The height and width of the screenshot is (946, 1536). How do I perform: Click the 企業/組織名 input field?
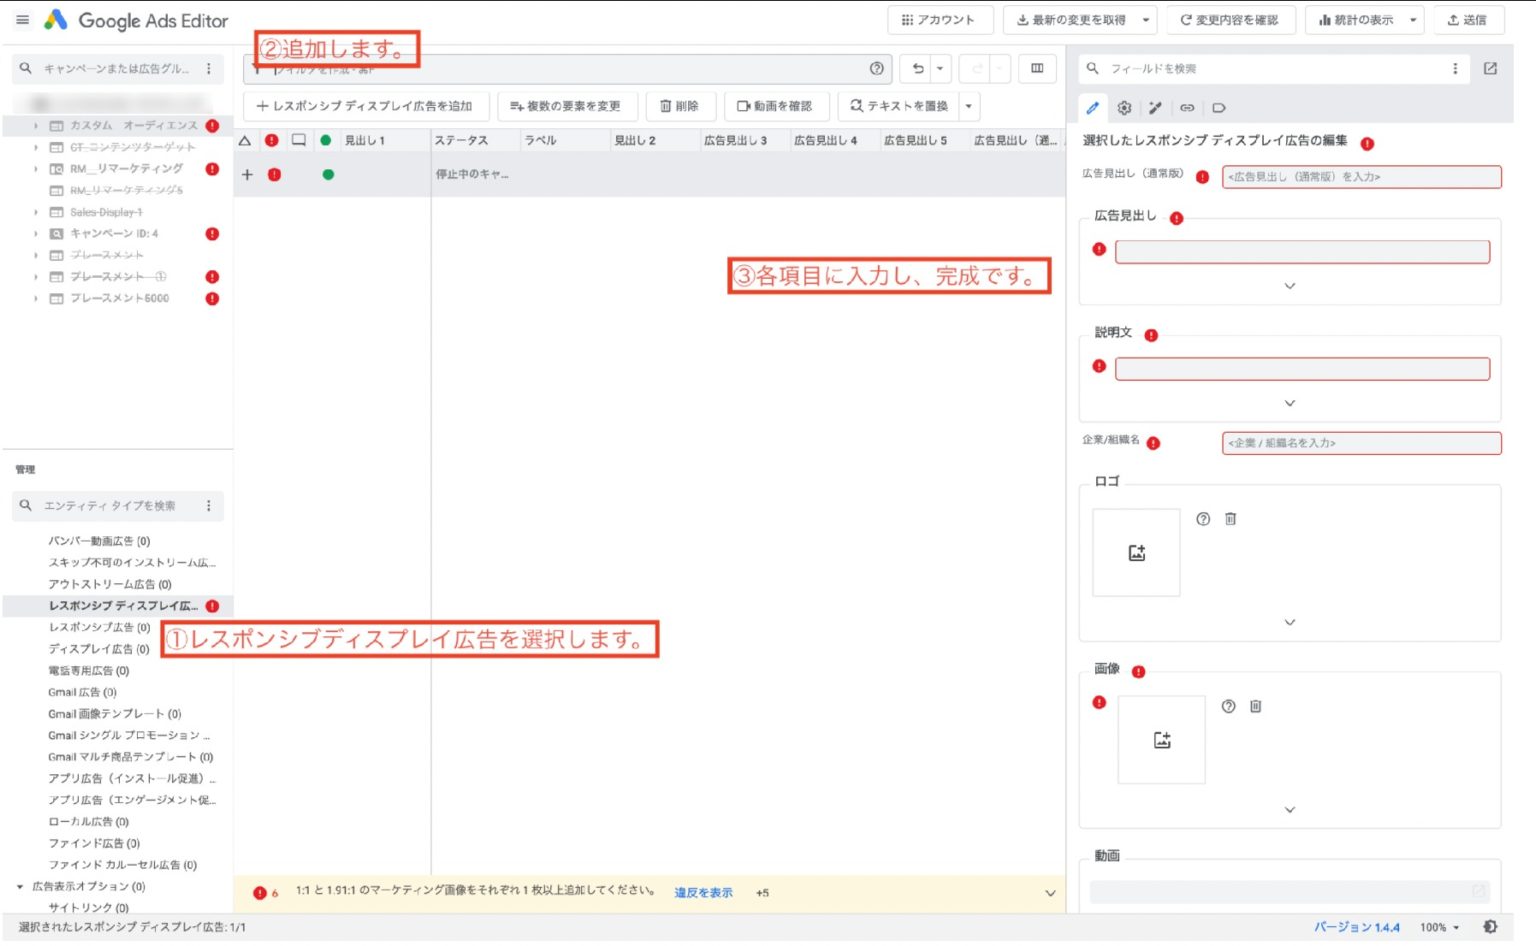[1361, 443]
